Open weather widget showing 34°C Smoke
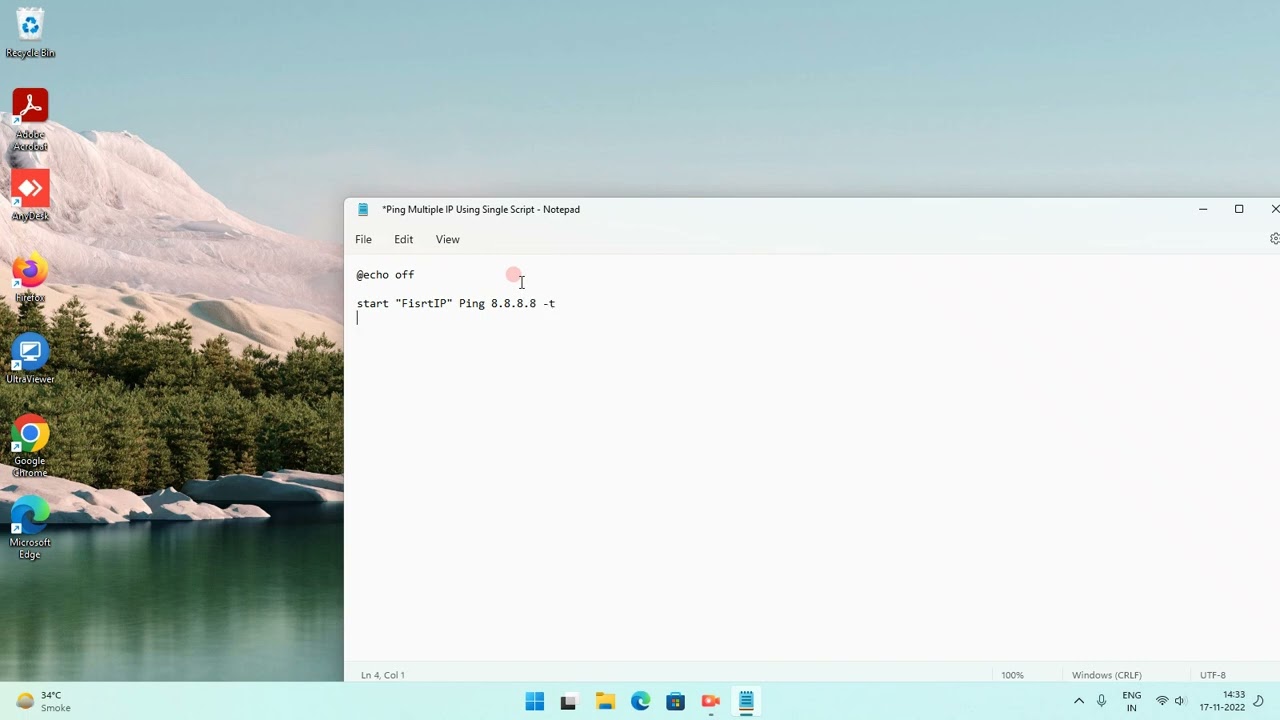 pos(44,701)
